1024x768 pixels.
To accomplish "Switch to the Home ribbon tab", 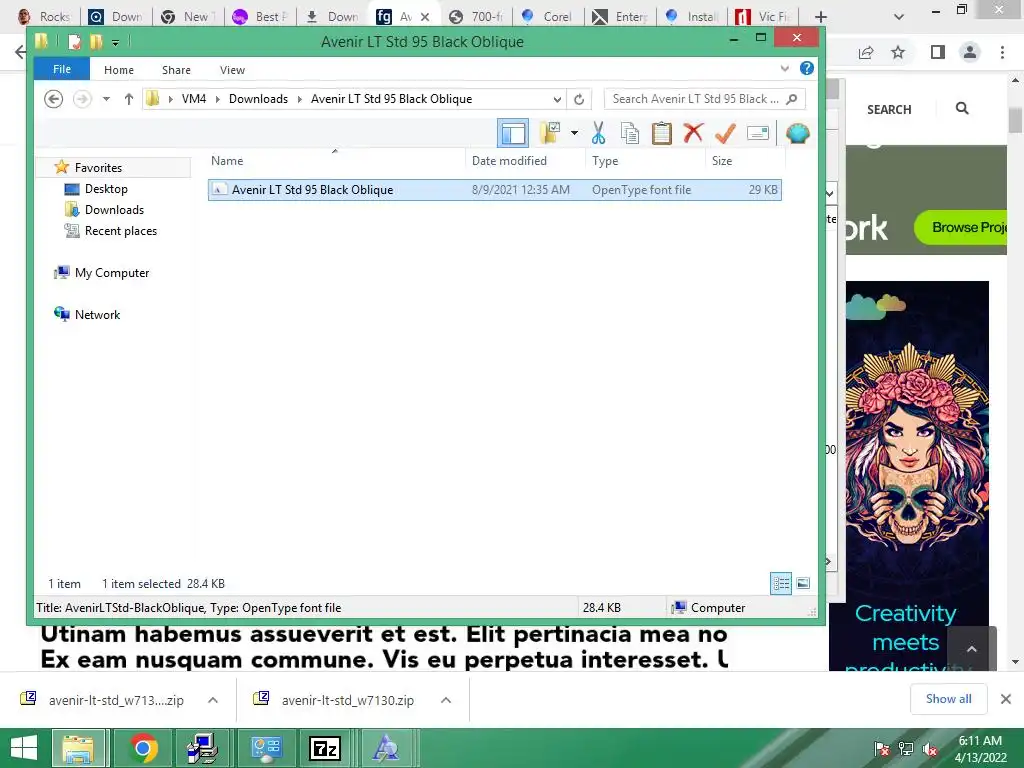I will (x=119, y=70).
